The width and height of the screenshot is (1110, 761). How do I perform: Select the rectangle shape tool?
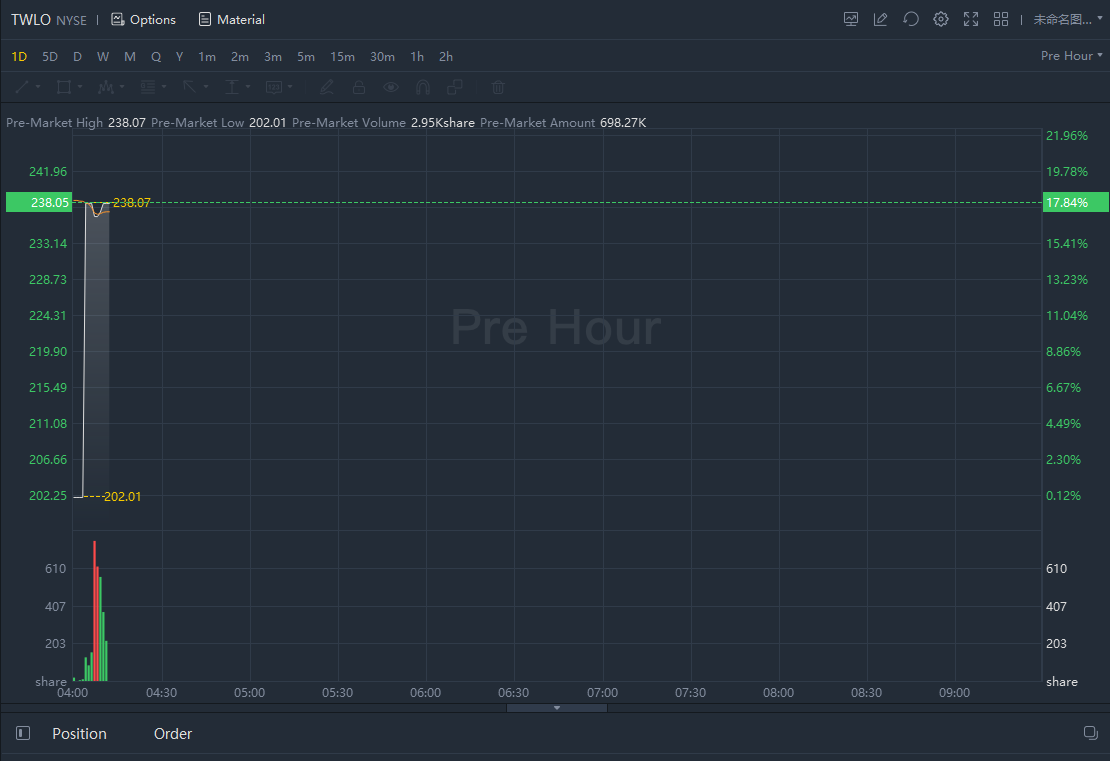[64, 87]
